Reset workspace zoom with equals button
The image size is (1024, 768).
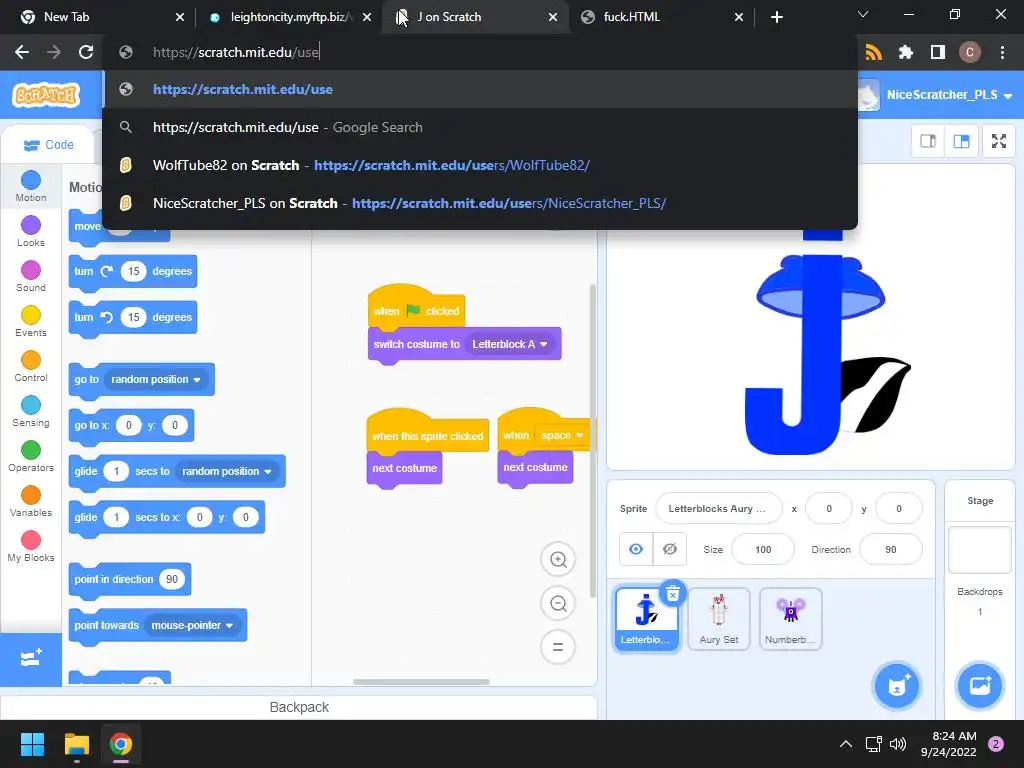[558, 647]
